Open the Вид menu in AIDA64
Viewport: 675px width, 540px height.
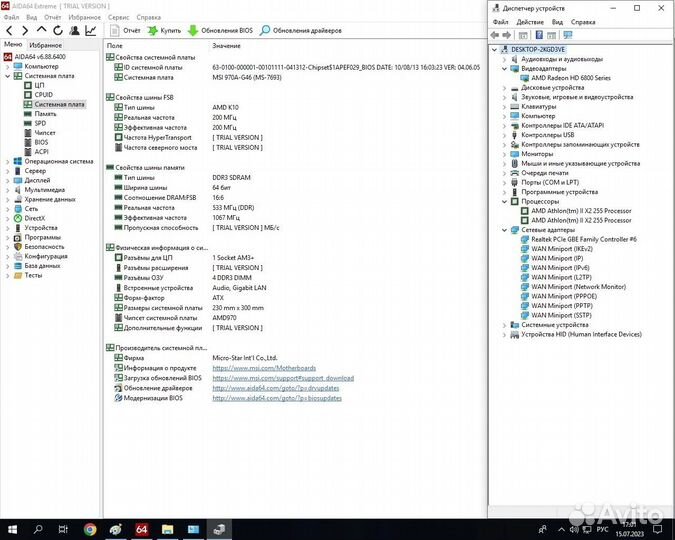pos(31,17)
